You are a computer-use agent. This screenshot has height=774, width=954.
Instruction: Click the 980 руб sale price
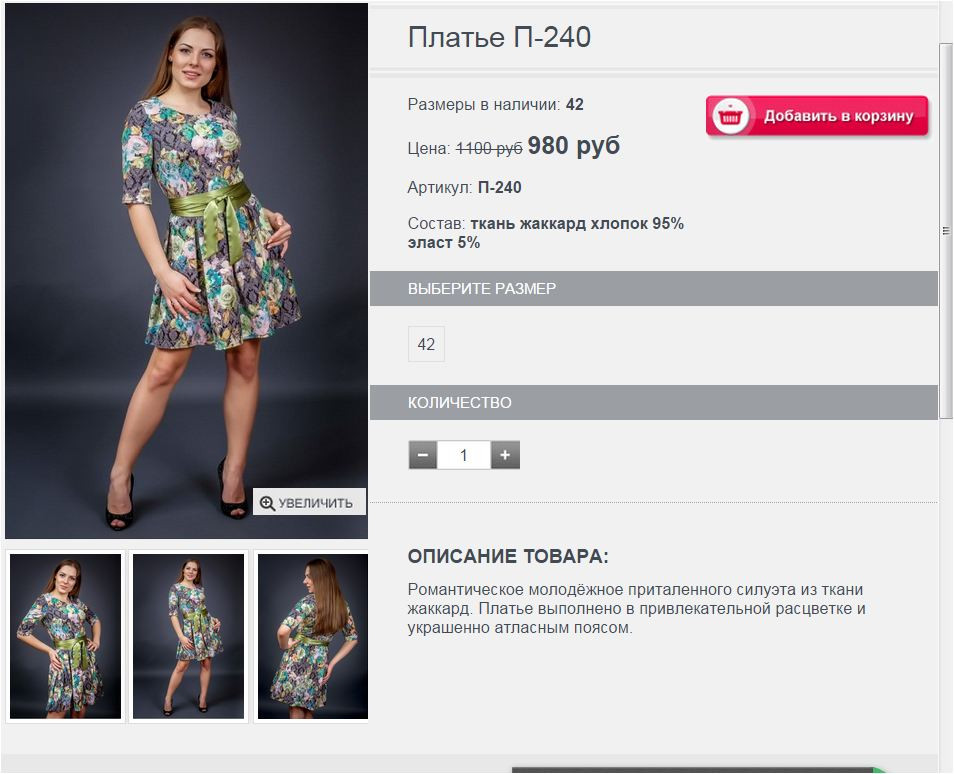[x=574, y=145]
